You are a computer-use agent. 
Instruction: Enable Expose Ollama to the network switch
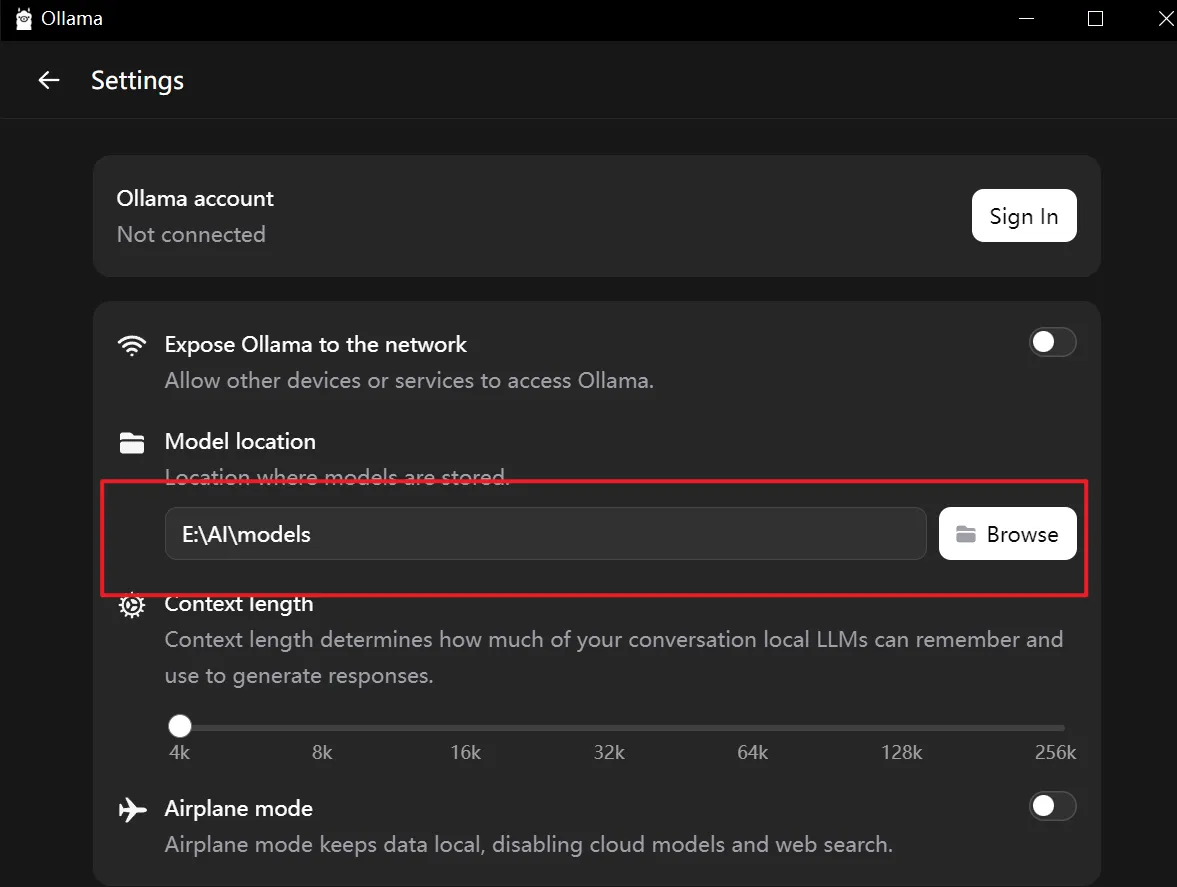point(1052,343)
